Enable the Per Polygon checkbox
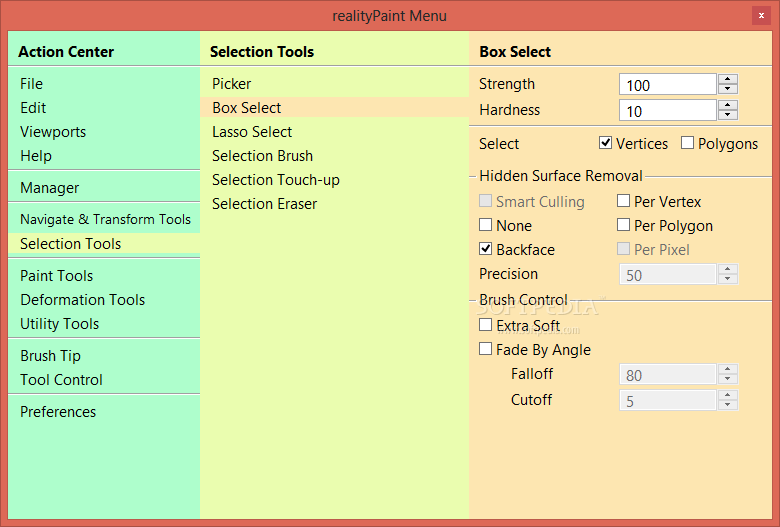 pyautogui.click(x=623, y=224)
